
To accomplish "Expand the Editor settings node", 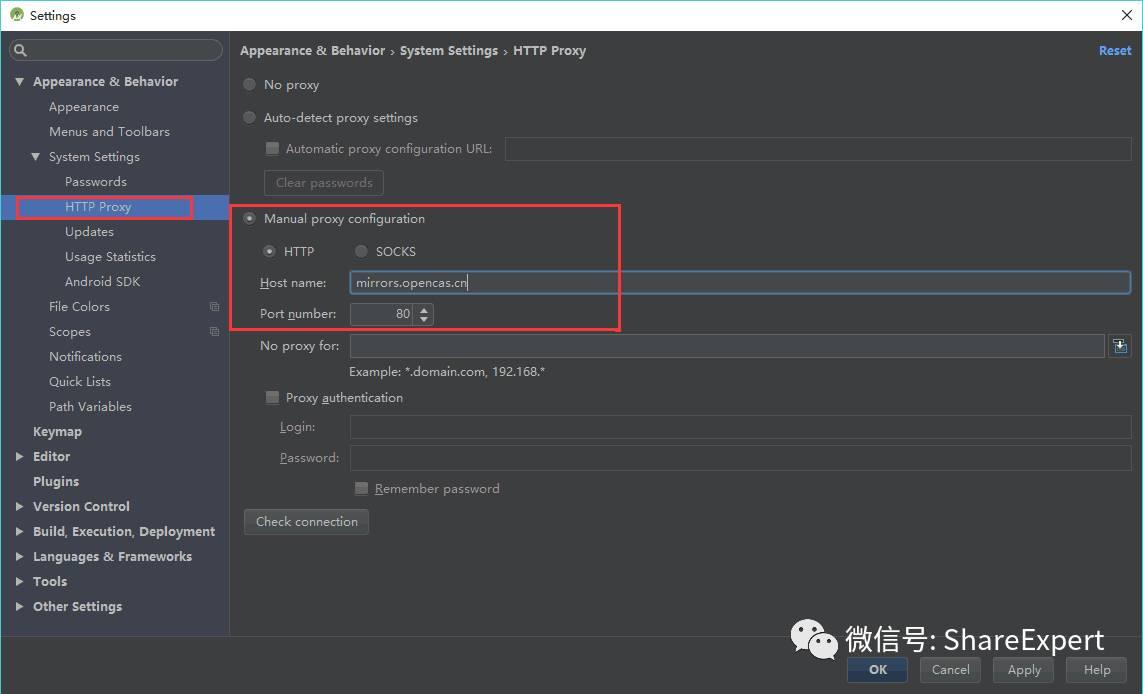I will [x=20, y=456].
